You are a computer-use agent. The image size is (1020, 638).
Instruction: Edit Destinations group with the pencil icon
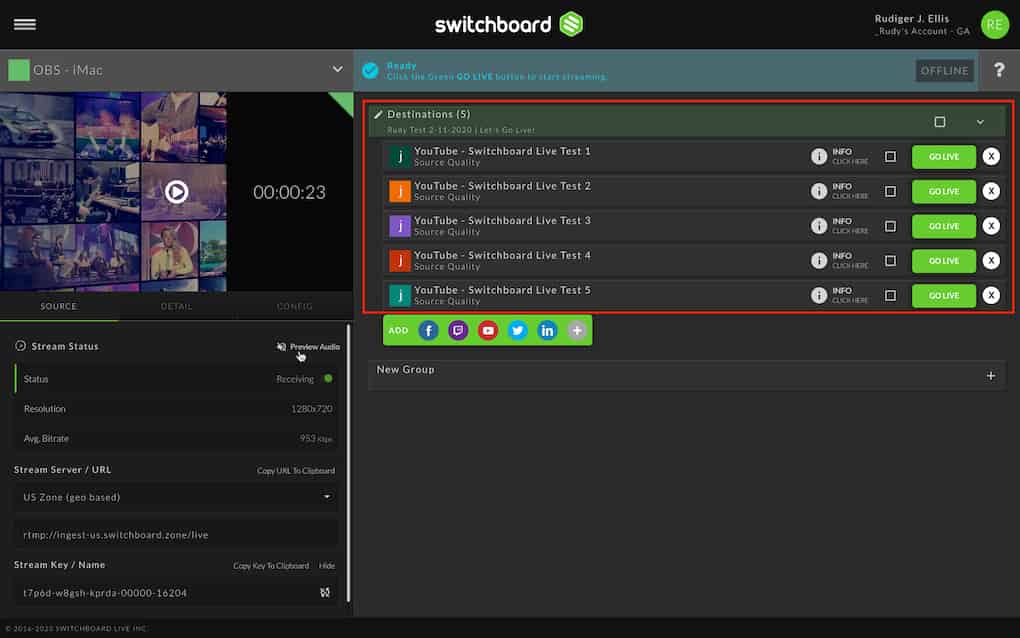378,114
